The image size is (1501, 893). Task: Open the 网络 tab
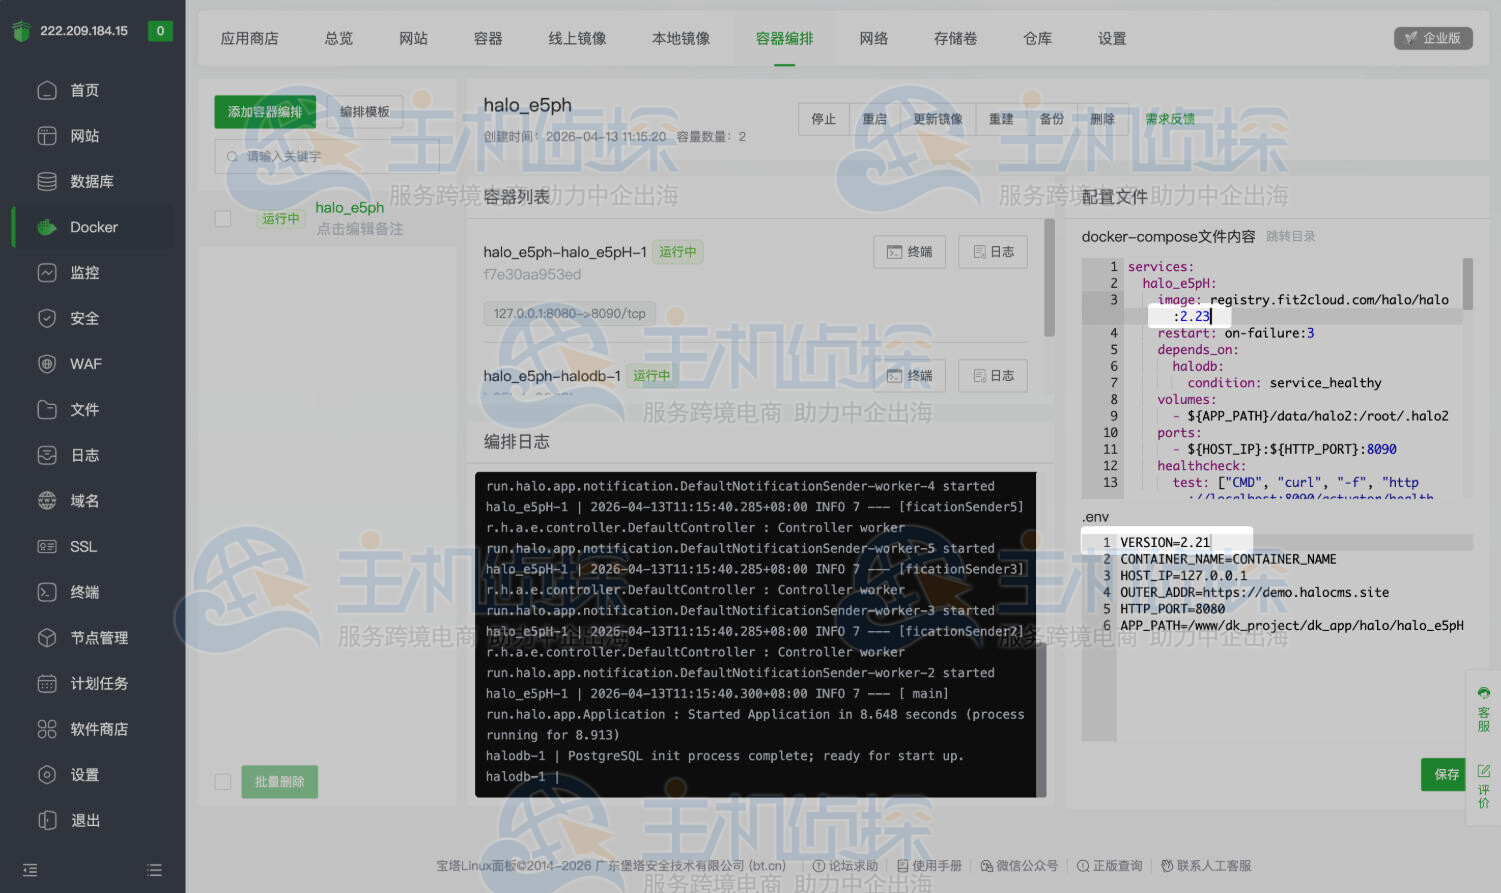pyautogui.click(x=874, y=38)
